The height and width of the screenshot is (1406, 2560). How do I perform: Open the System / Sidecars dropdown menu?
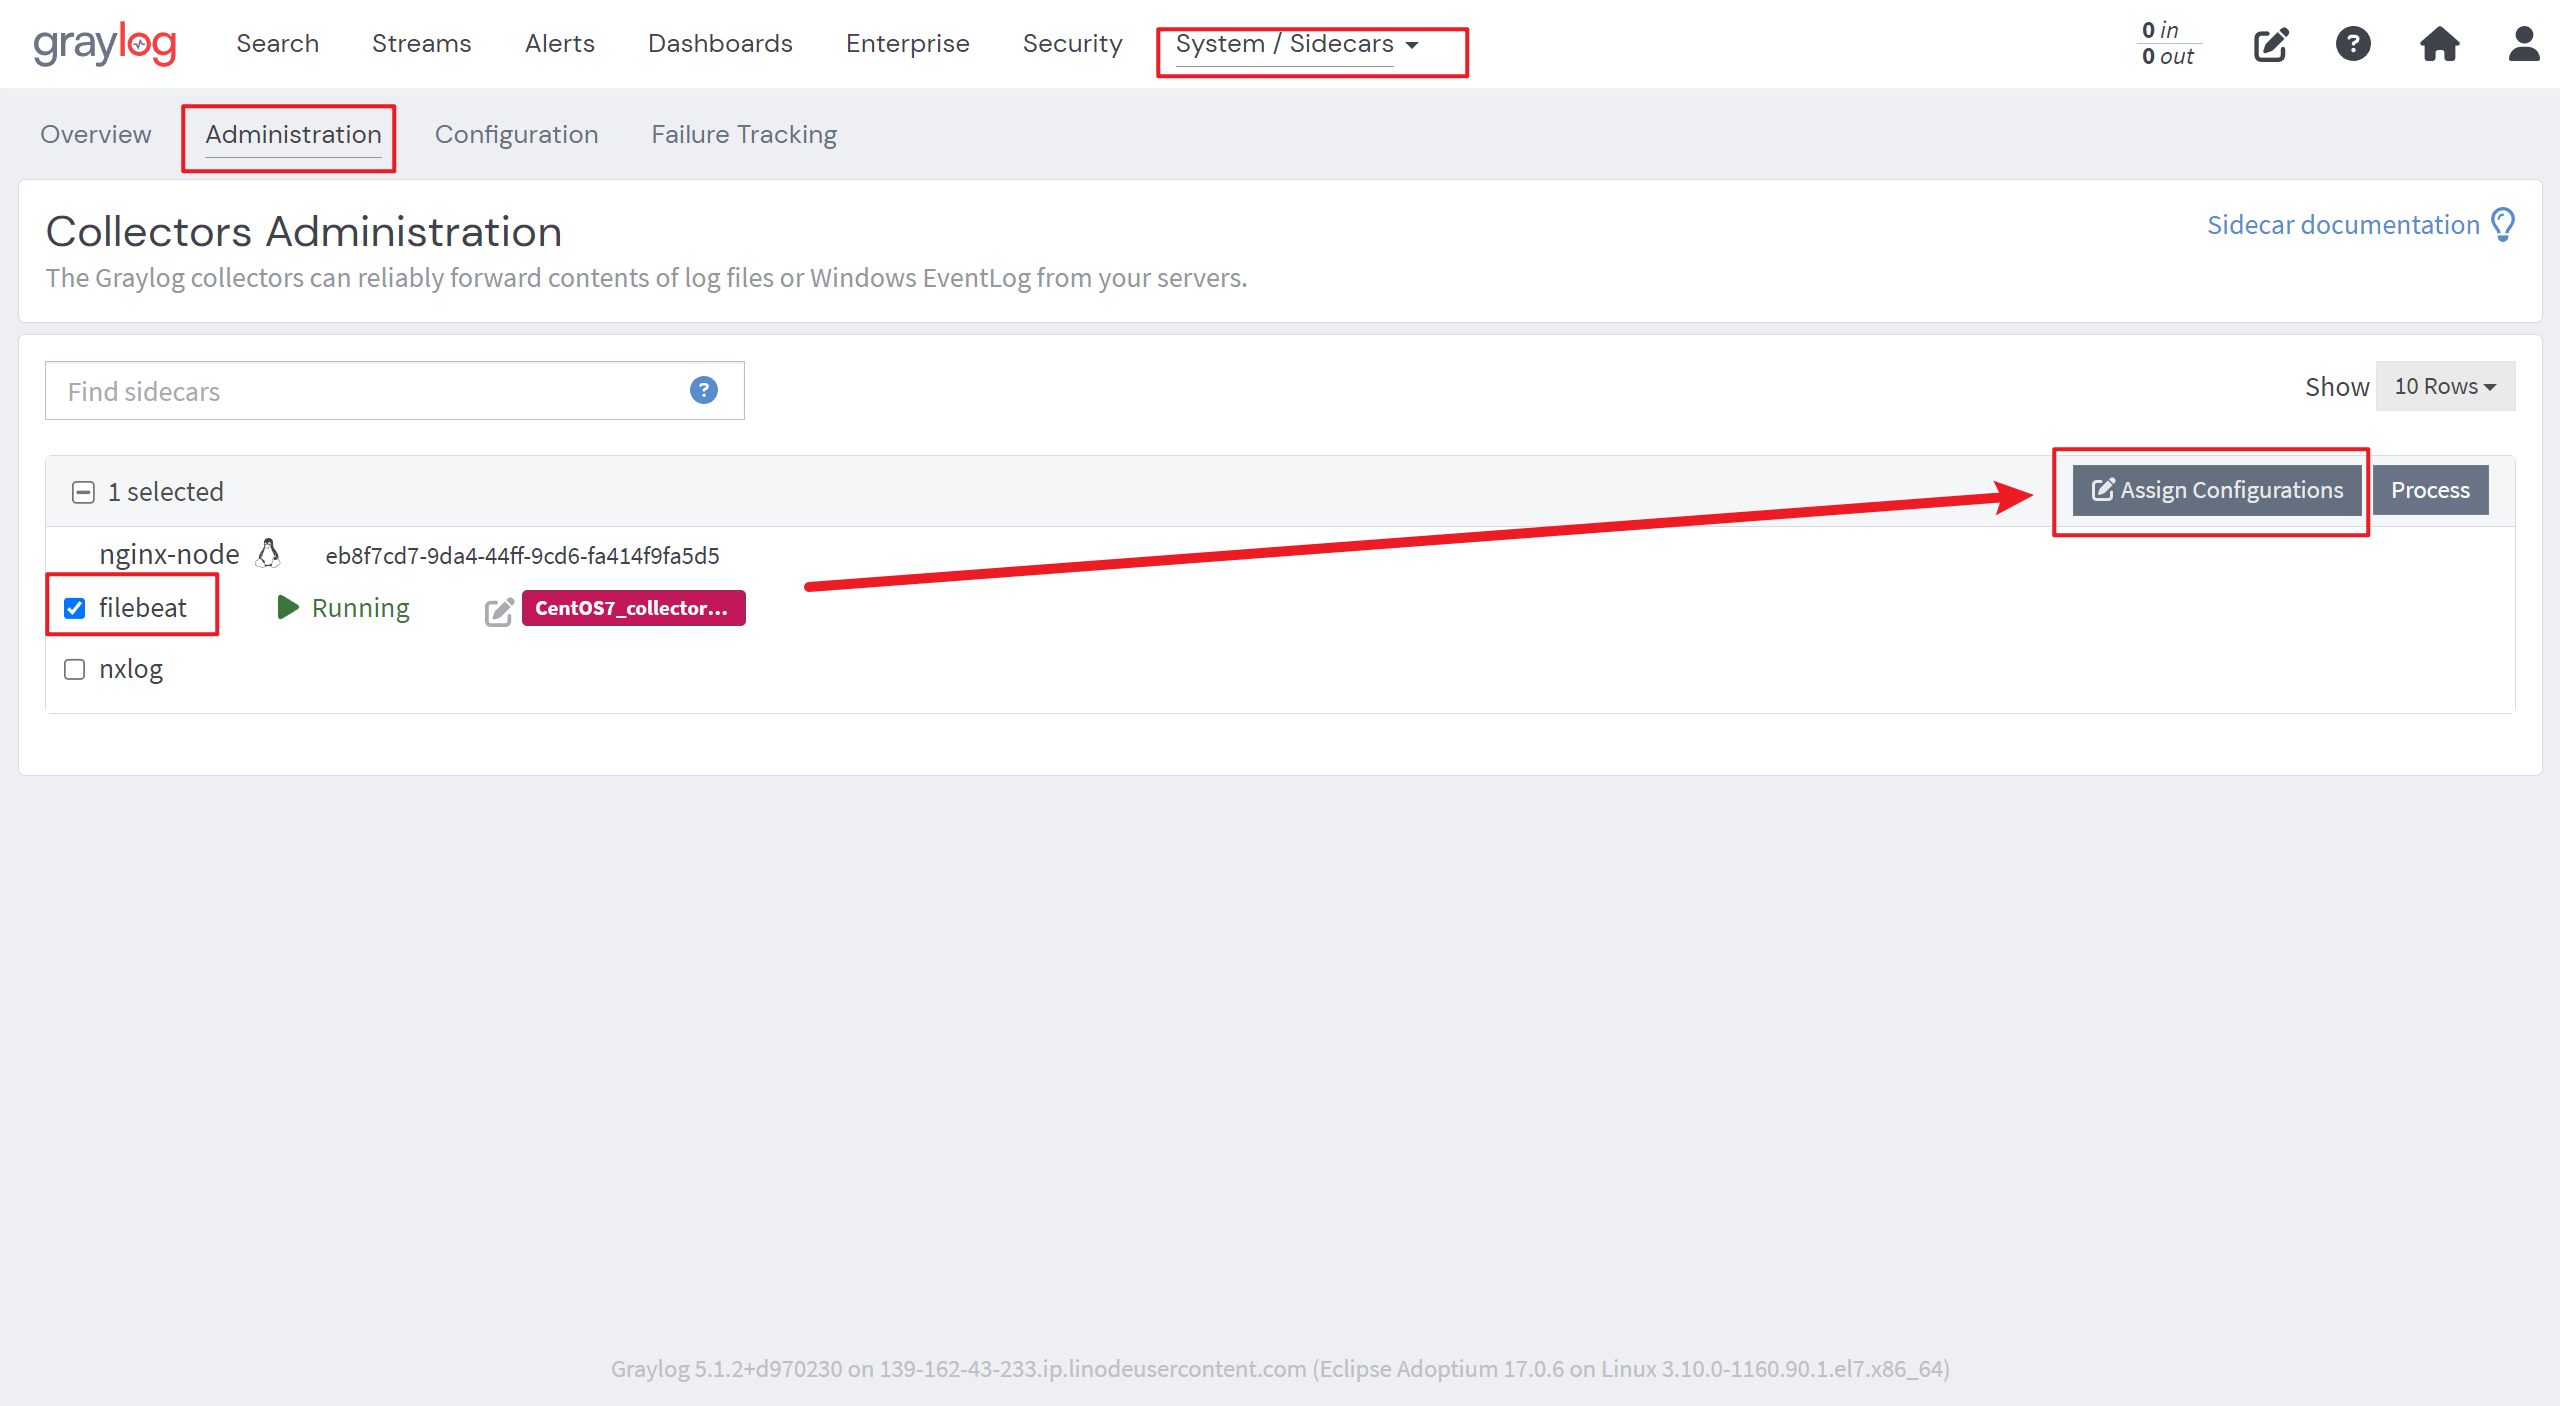[x=1297, y=44]
